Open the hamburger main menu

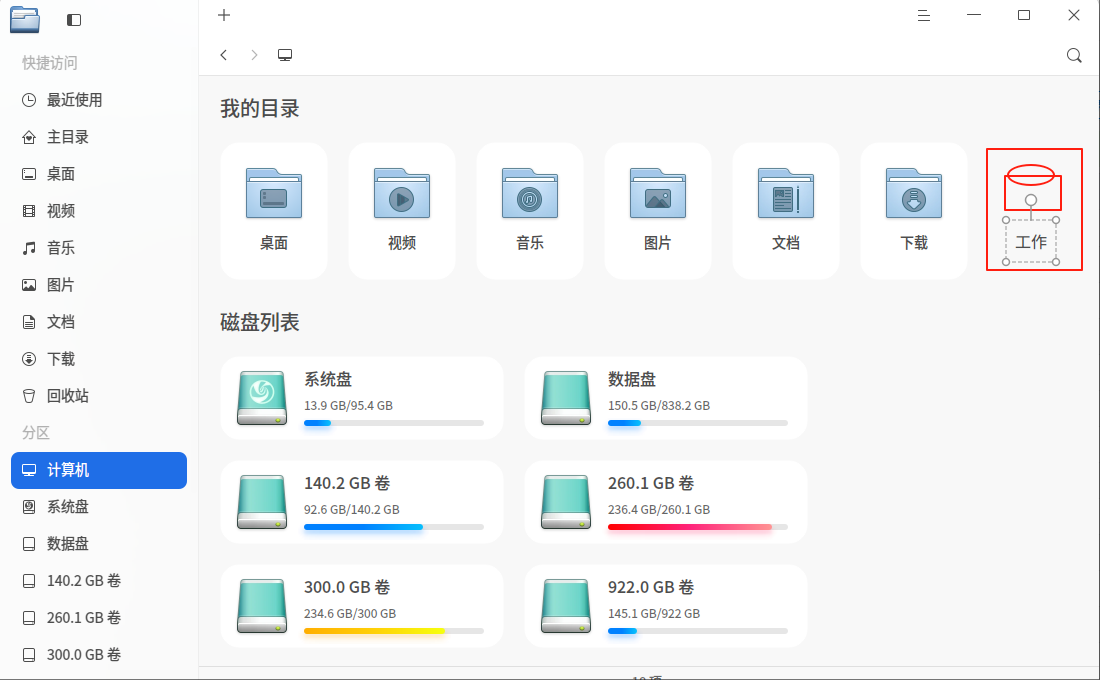tap(924, 15)
